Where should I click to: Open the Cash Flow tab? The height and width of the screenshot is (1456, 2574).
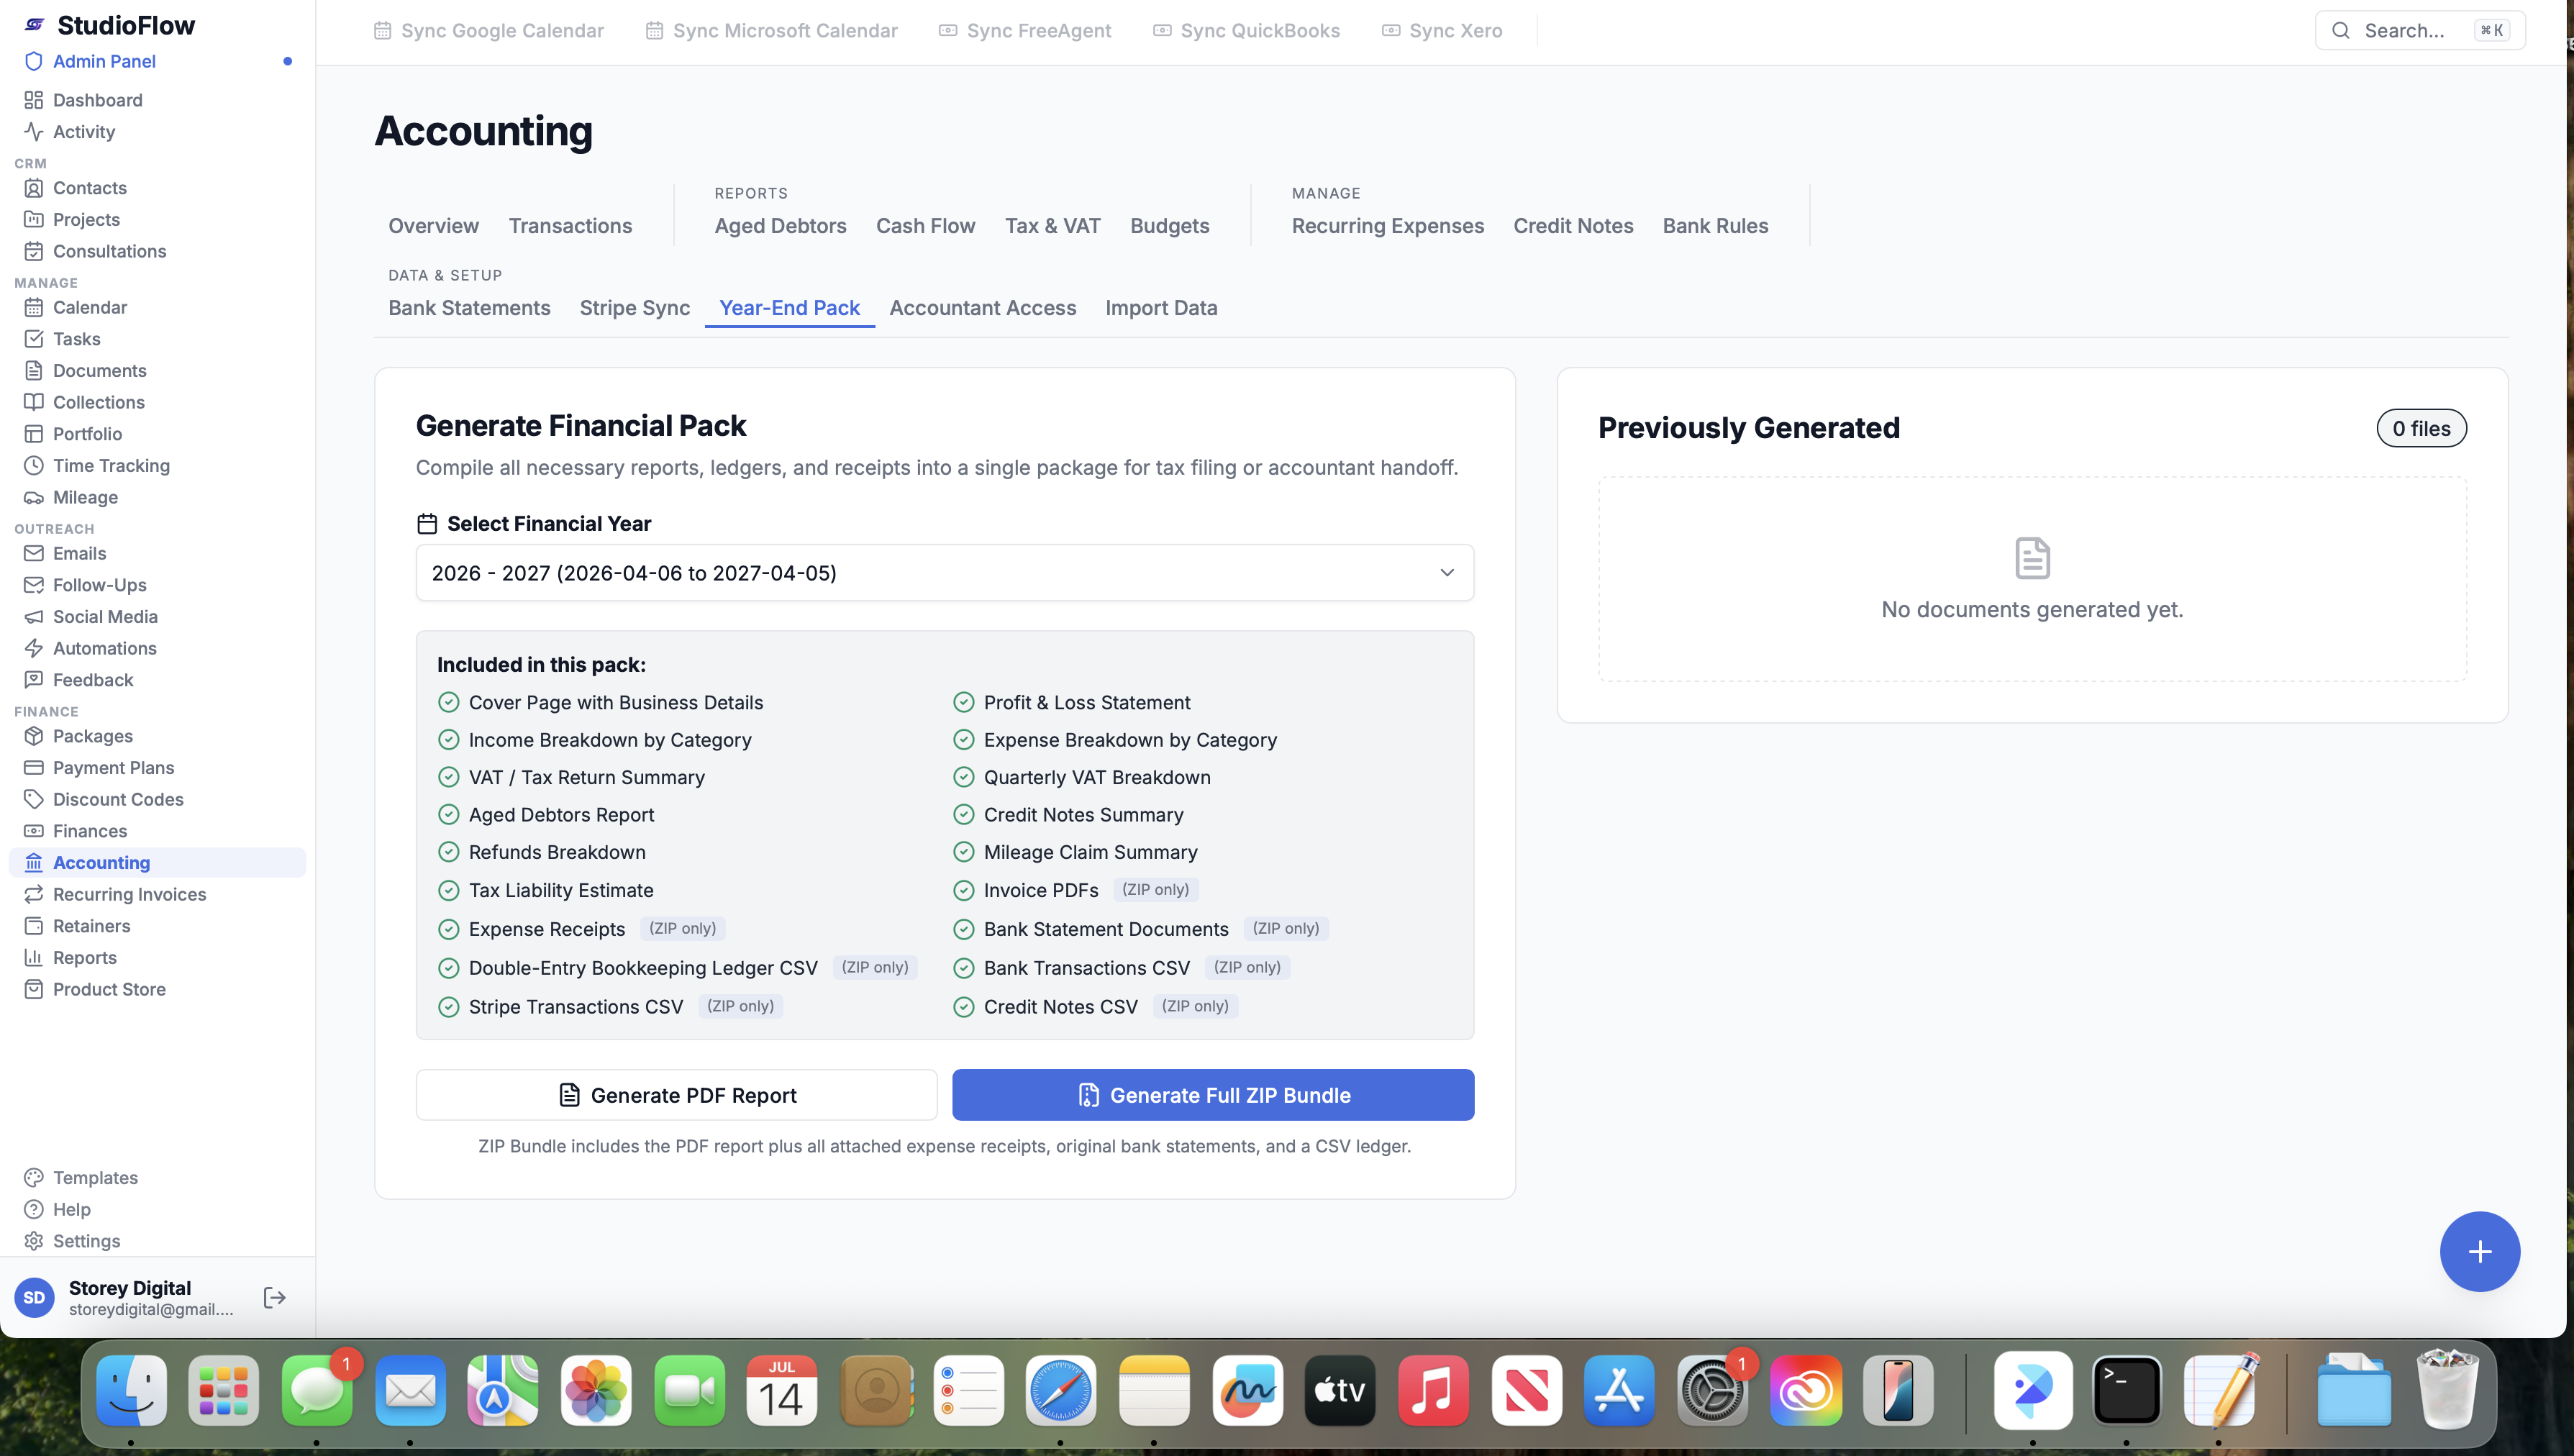coord(925,226)
